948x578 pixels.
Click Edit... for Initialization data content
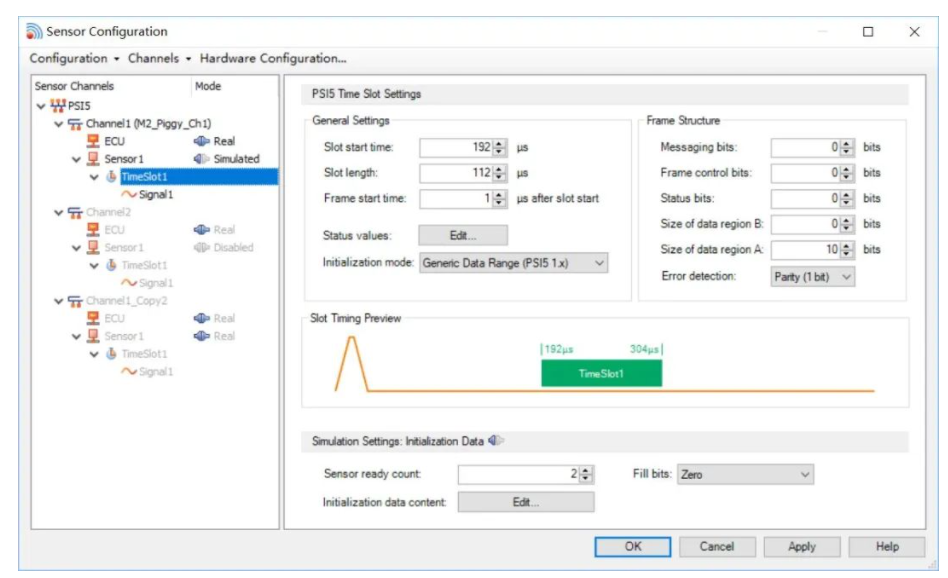click(526, 502)
